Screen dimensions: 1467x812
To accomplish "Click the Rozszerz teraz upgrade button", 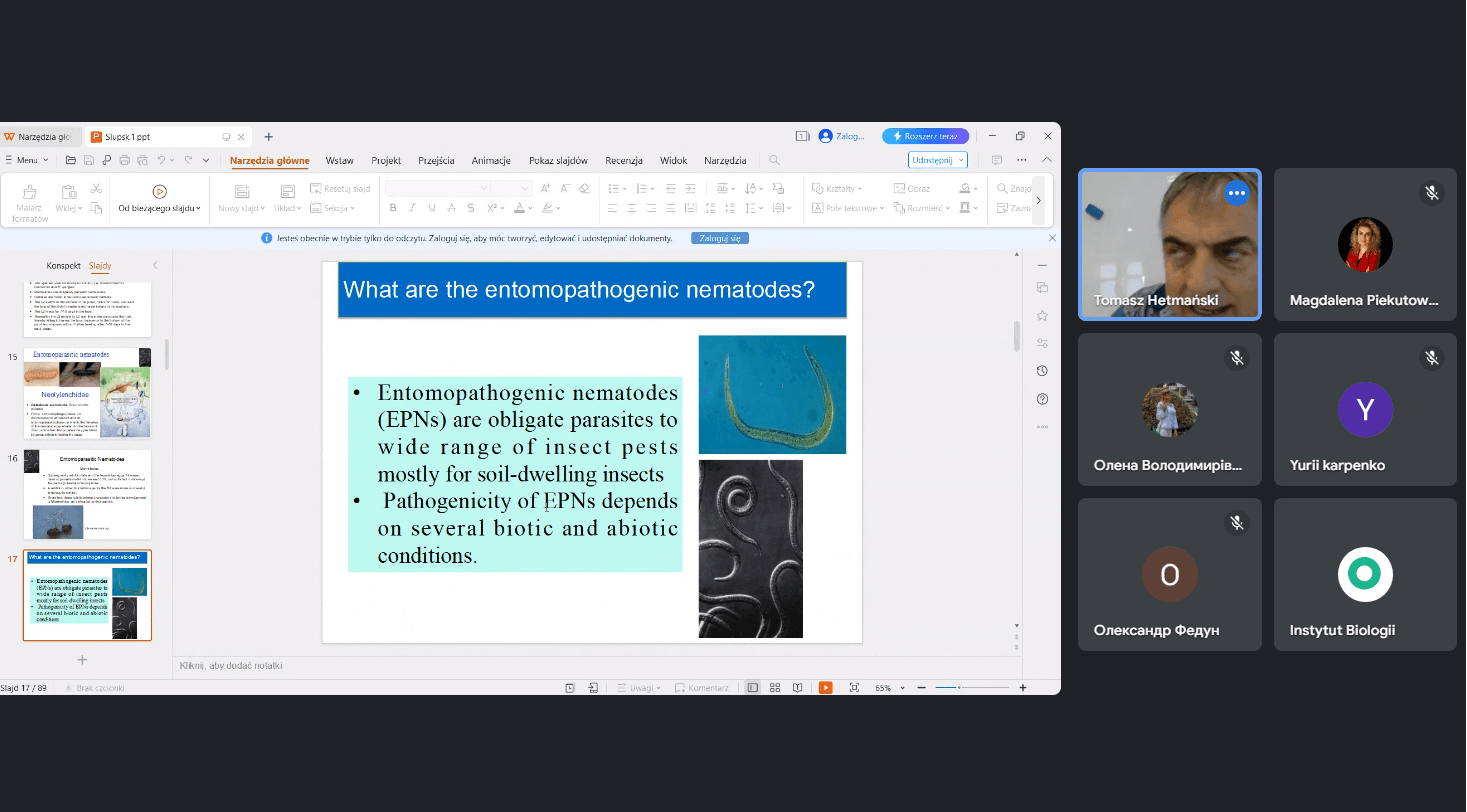I will pyautogui.click(x=925, y=136).
